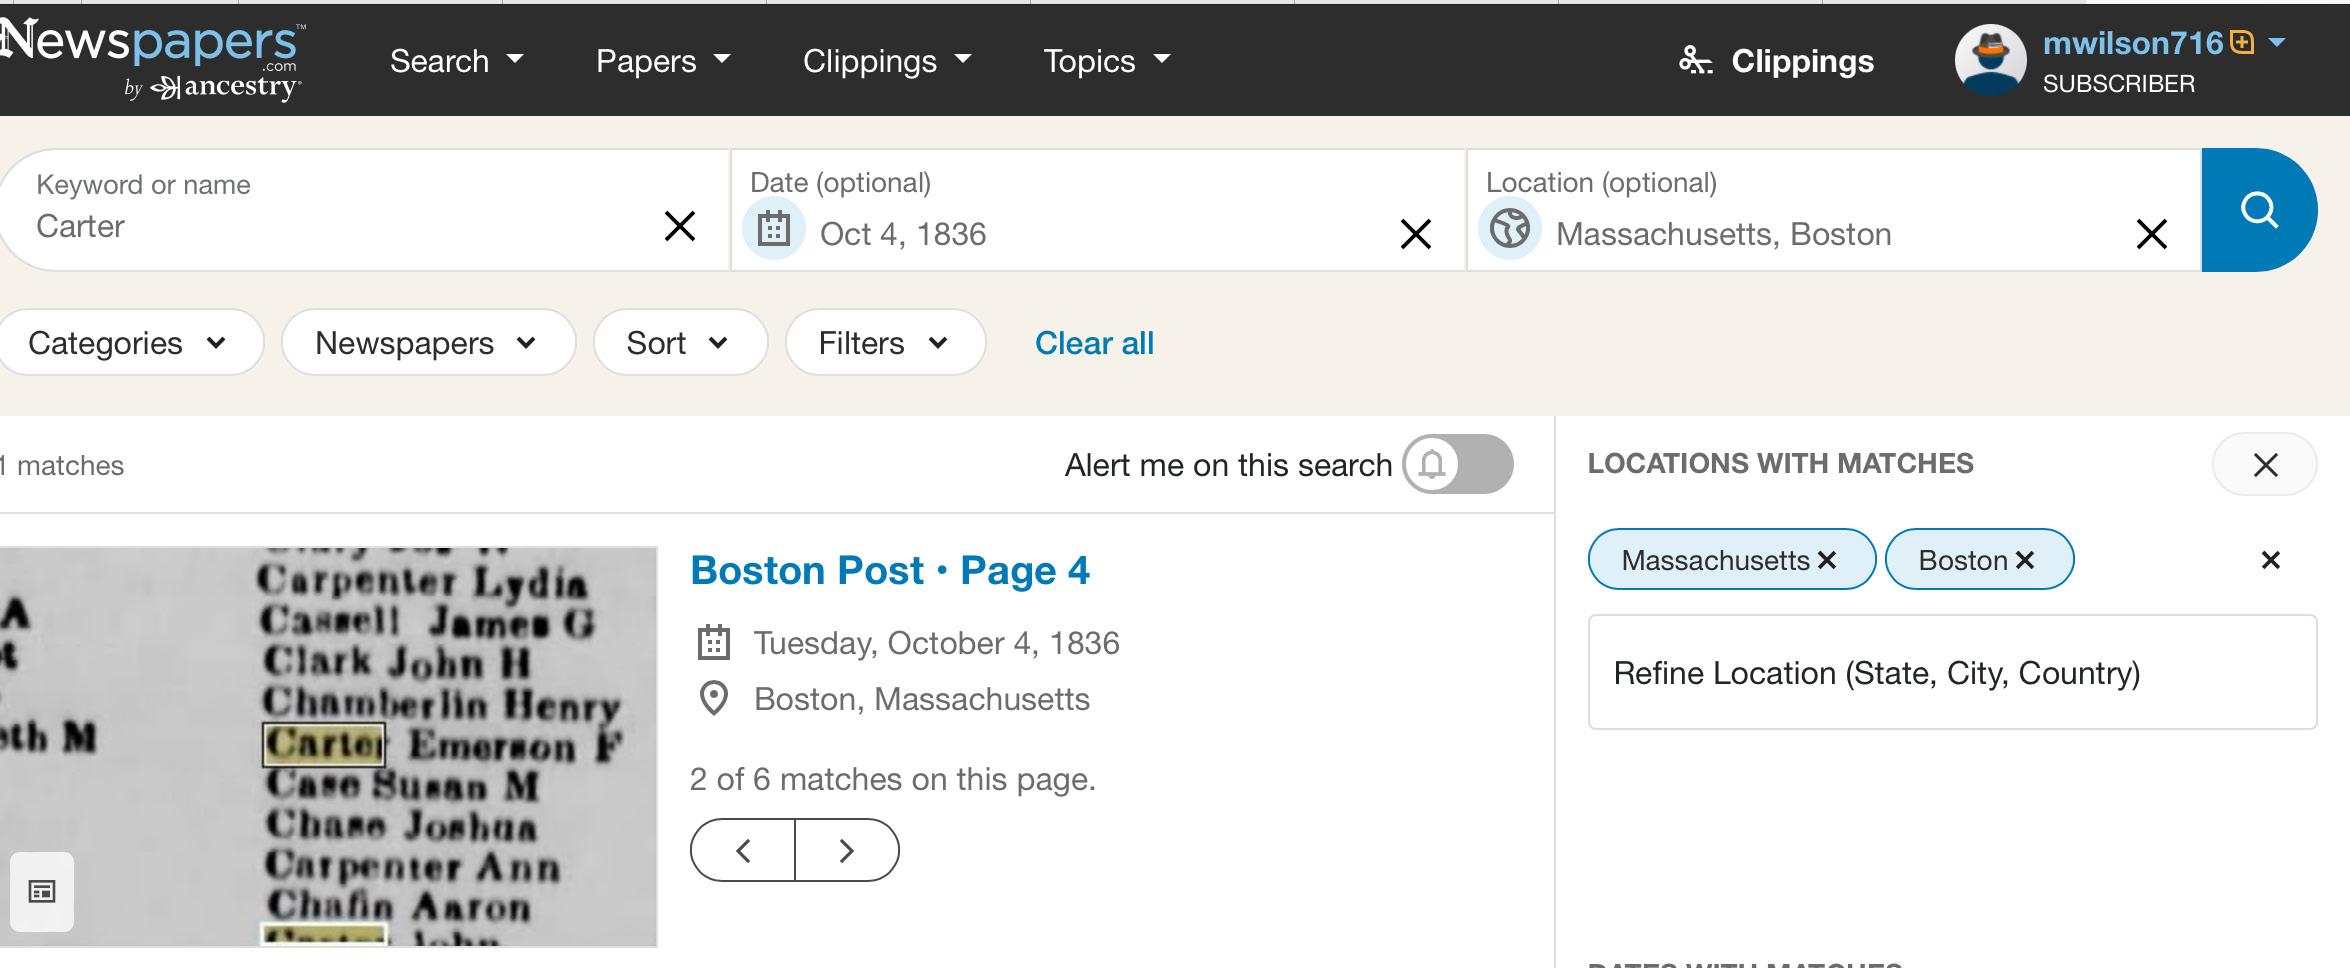Click the Clear all link

[x=1094, y=343]
